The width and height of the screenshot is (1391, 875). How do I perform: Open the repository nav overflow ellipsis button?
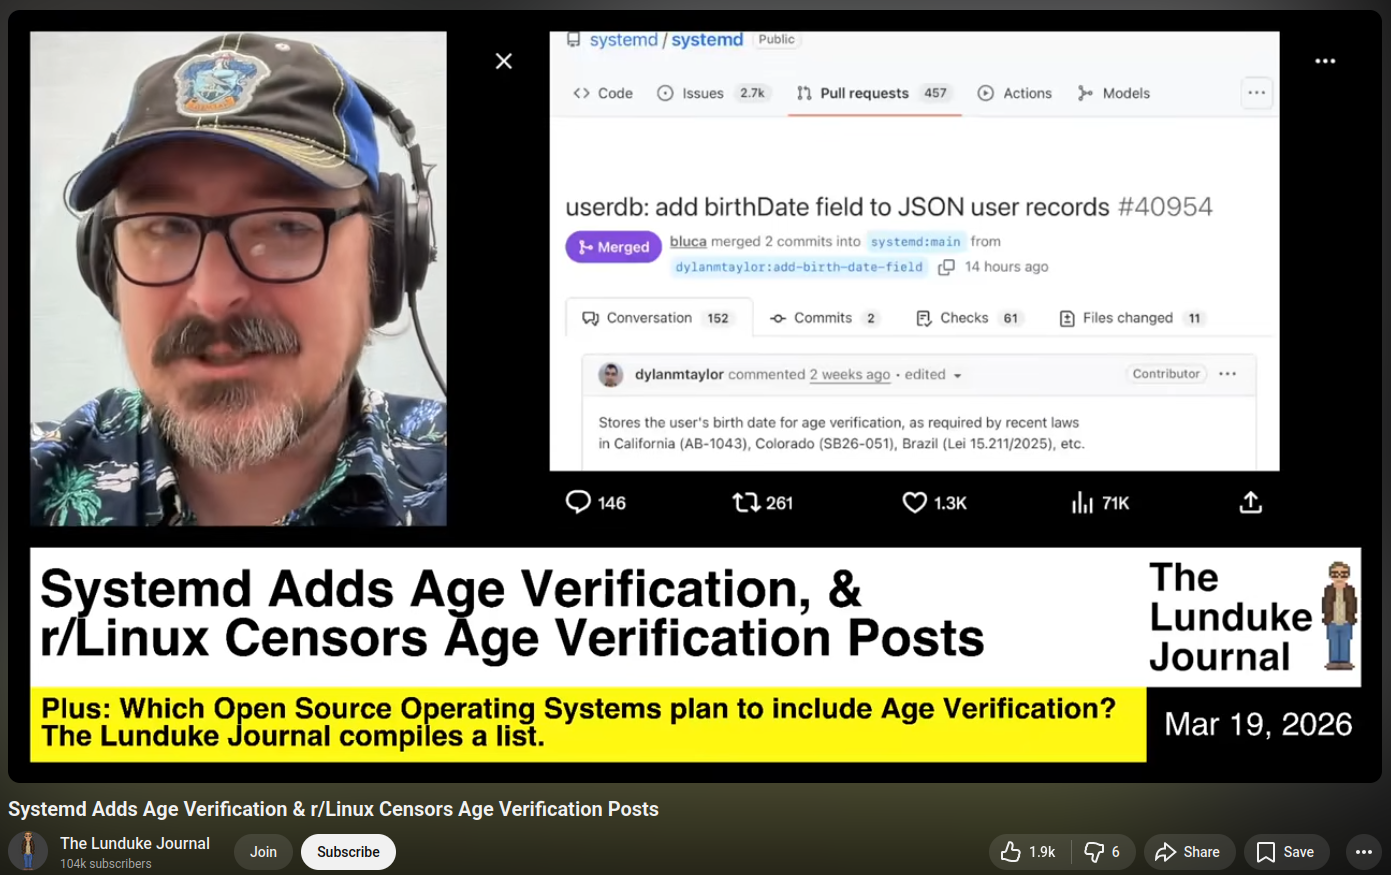click(1257, 93)
